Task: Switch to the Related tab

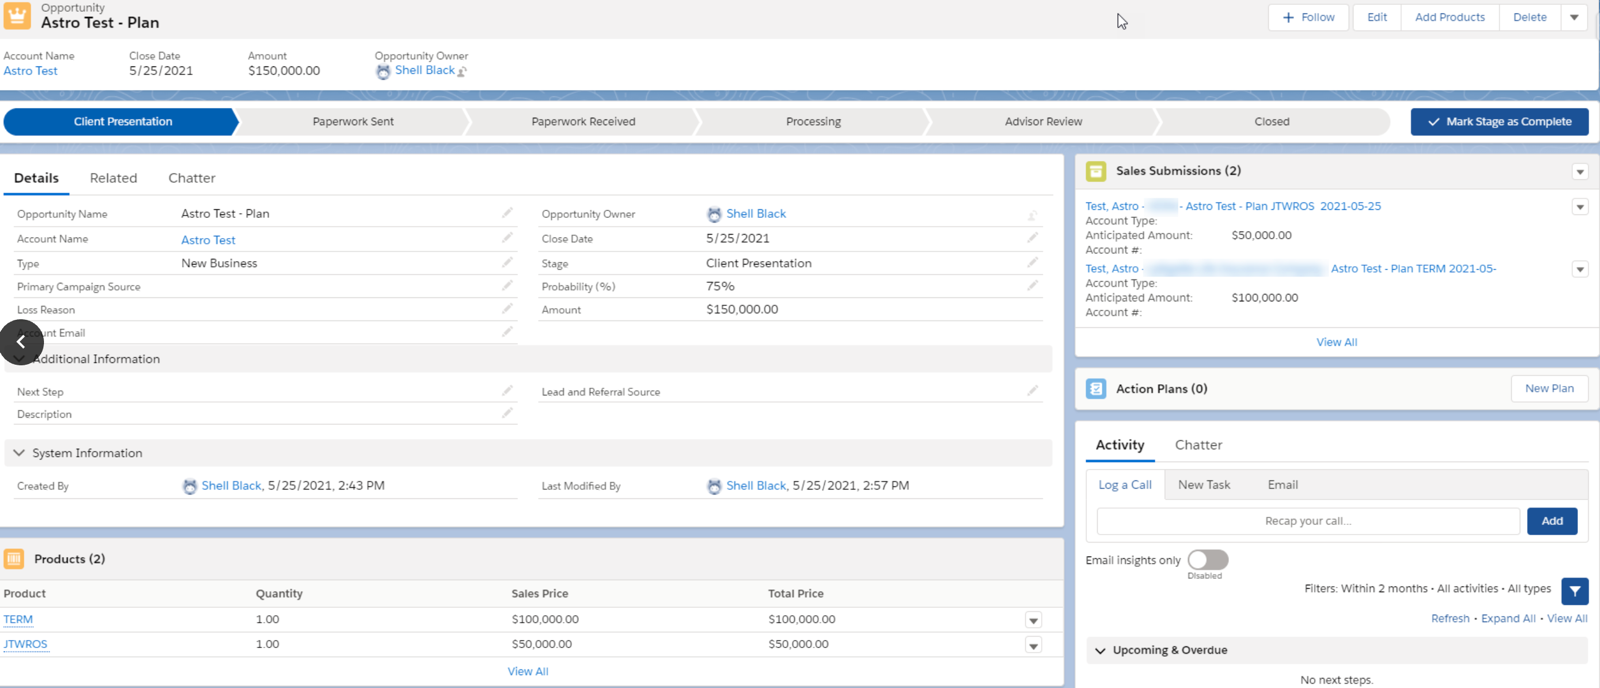Action: point(113,178)
